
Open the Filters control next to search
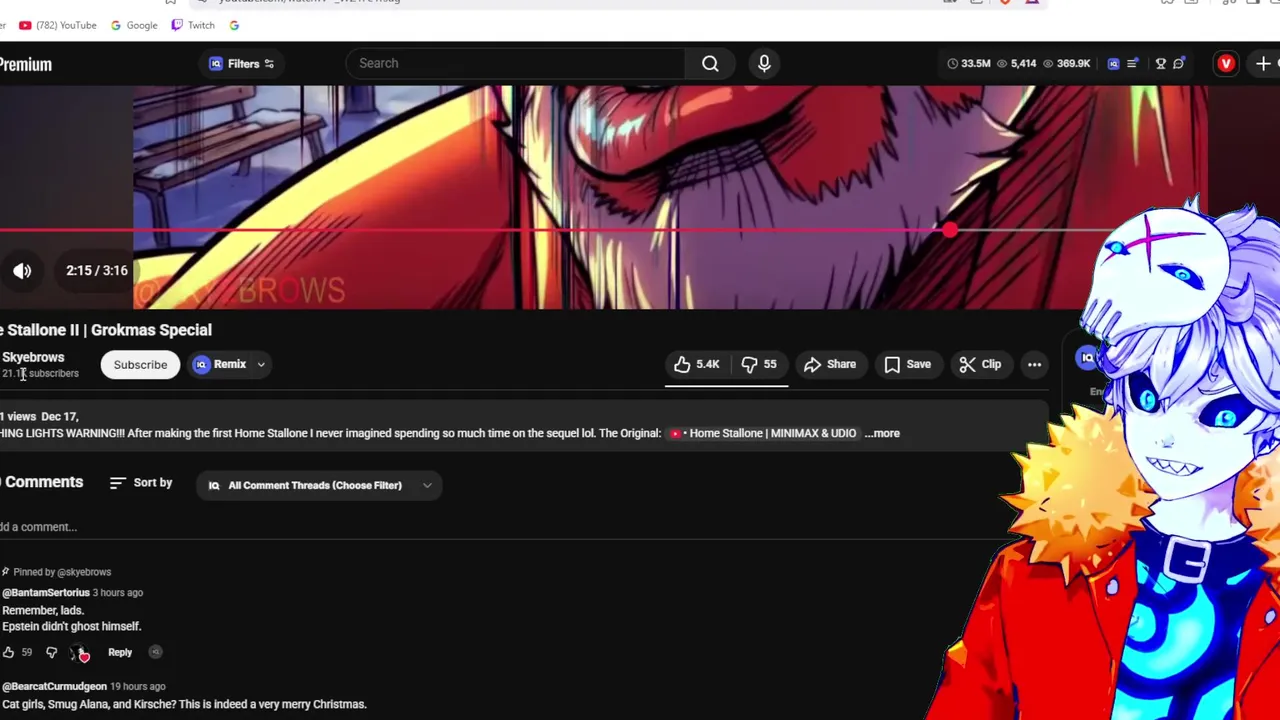point(241,64)
